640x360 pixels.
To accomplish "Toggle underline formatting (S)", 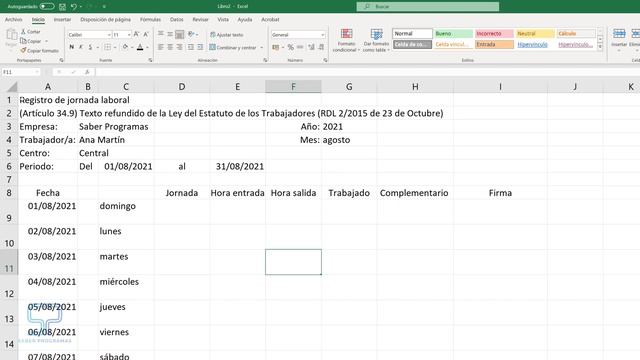I will [x=90, y=47].
